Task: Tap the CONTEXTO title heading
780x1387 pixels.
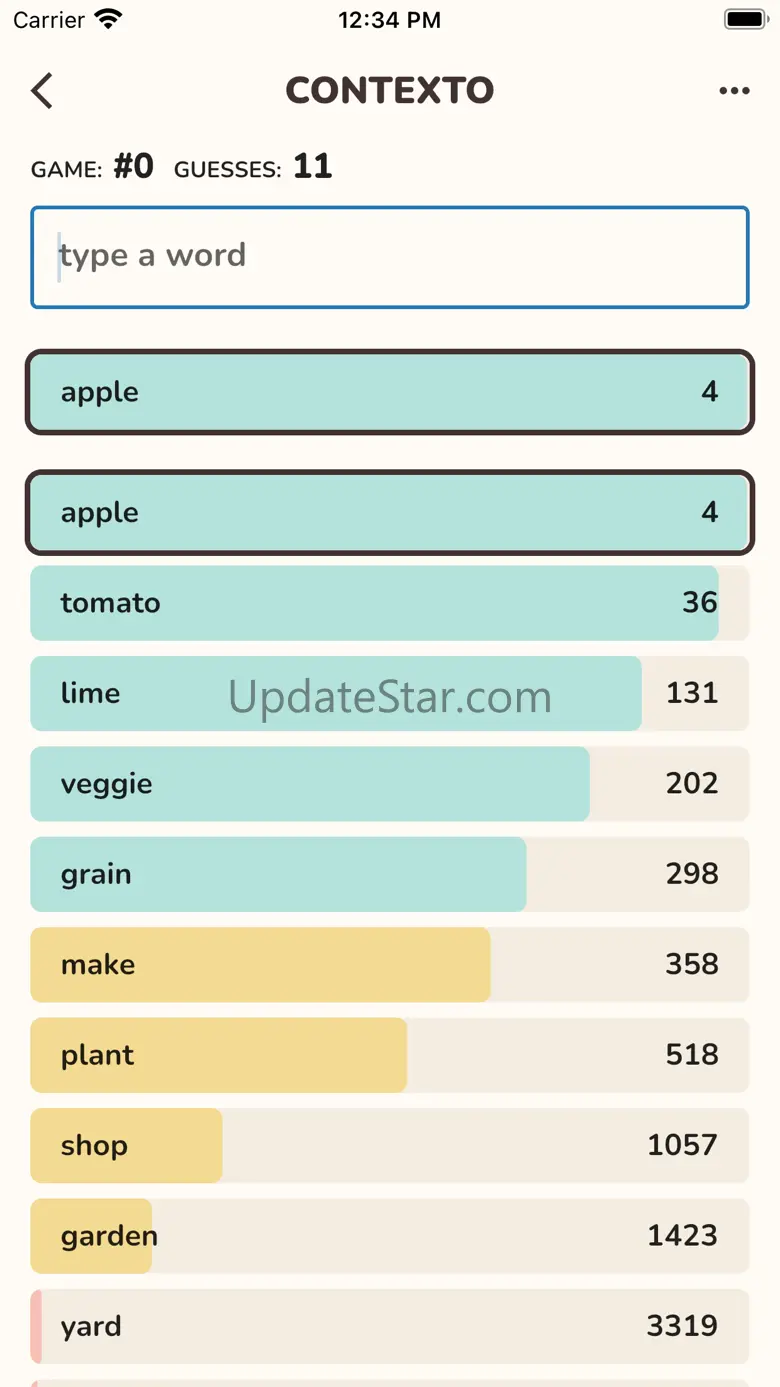Action: [x=390, y=91]
